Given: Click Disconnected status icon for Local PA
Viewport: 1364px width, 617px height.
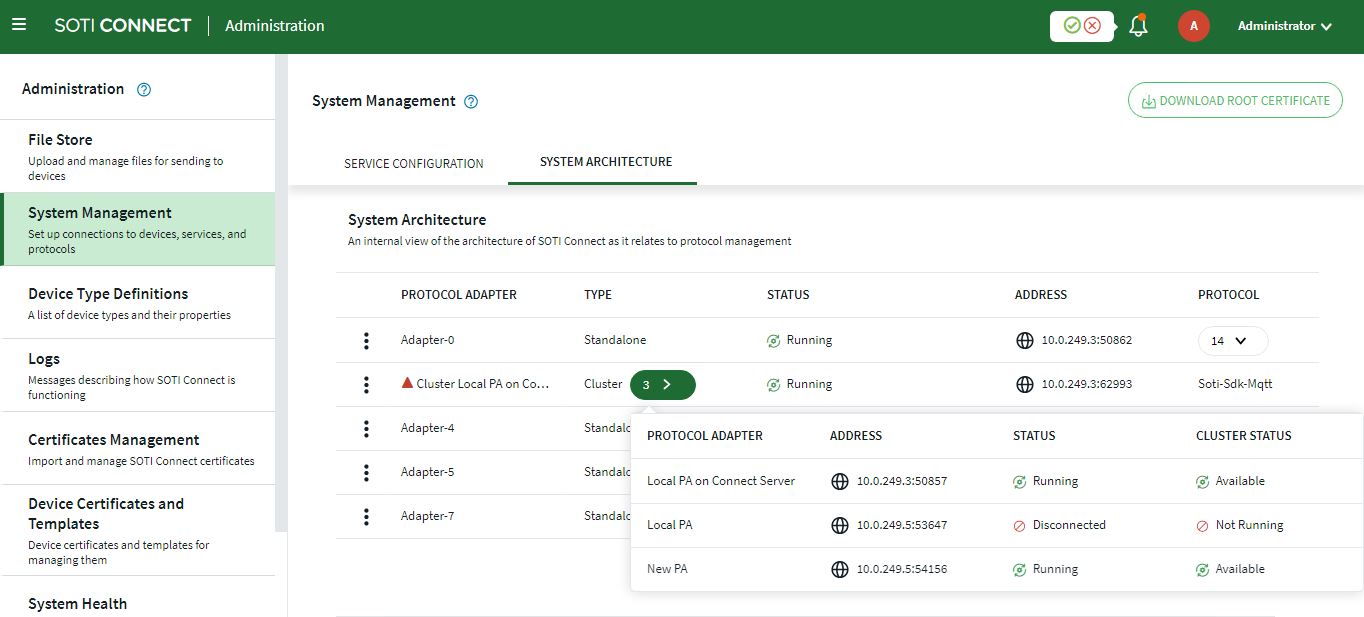Looking at the screenshot, I should (1020, 526).
